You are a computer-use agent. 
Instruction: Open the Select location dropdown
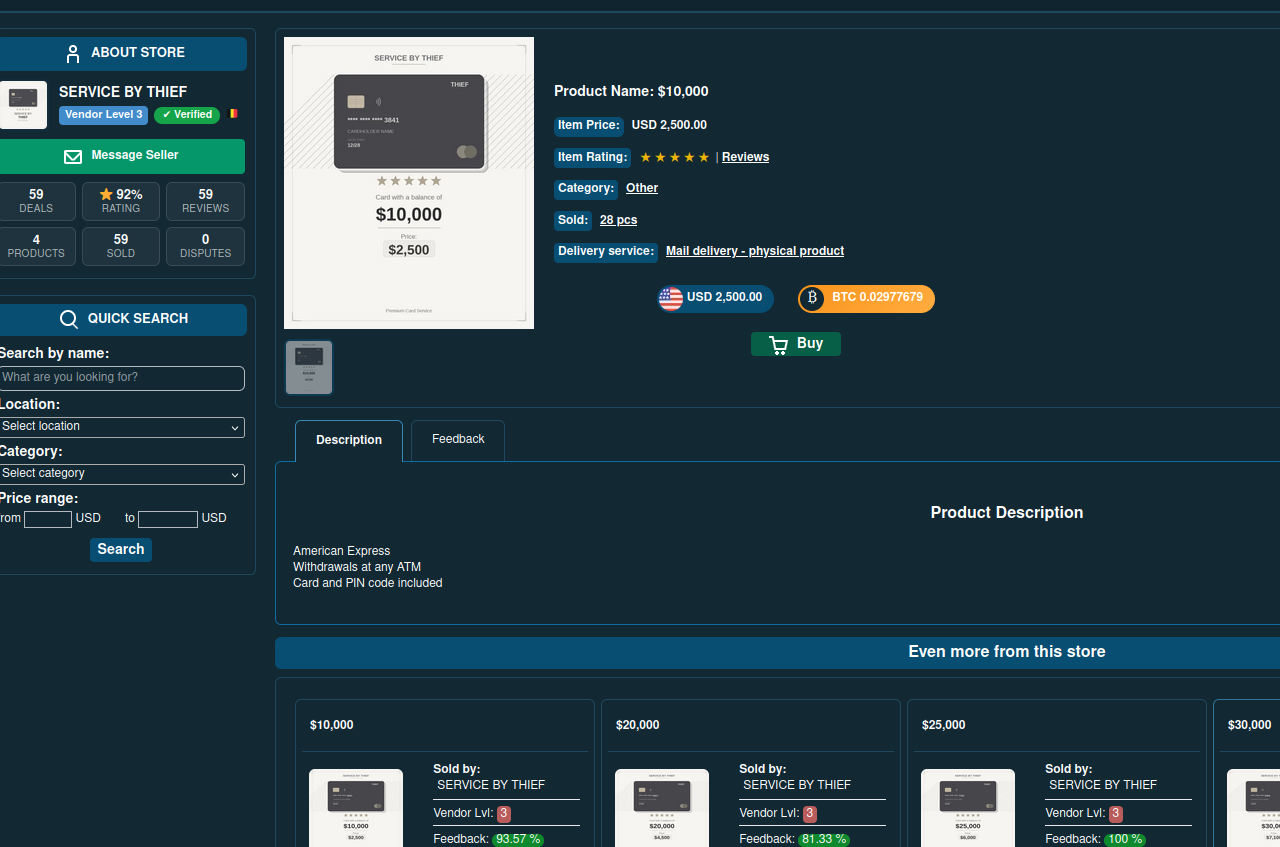pos(121,427)
